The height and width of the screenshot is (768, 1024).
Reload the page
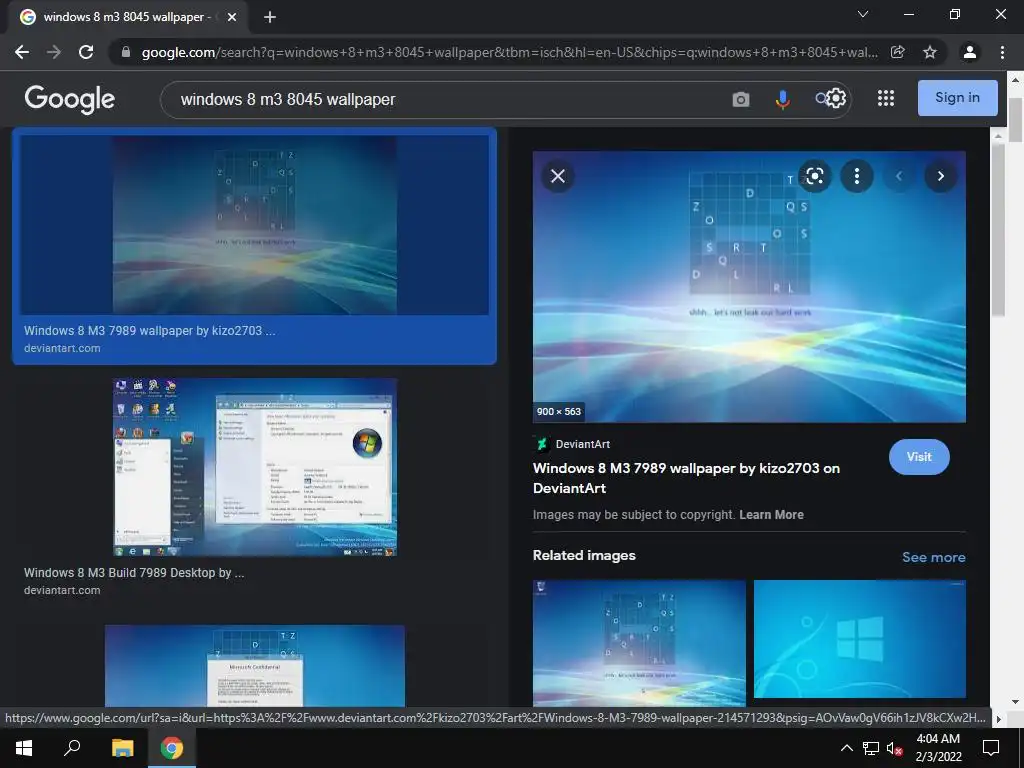click(x=86, y=52)
